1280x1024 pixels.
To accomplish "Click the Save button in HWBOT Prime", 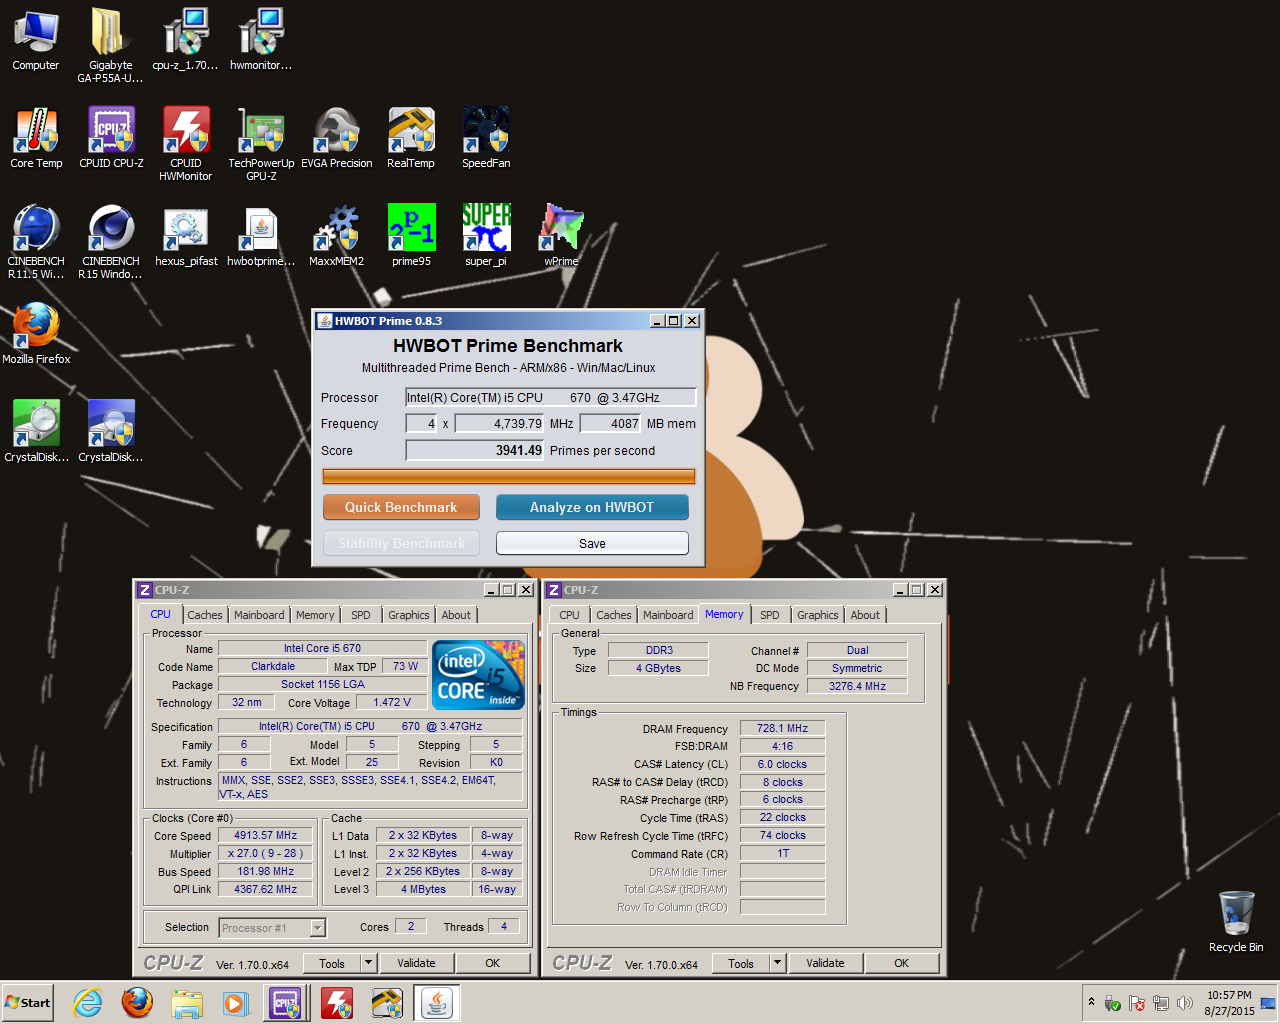I will pyautogui.click(x=592, y=543).
